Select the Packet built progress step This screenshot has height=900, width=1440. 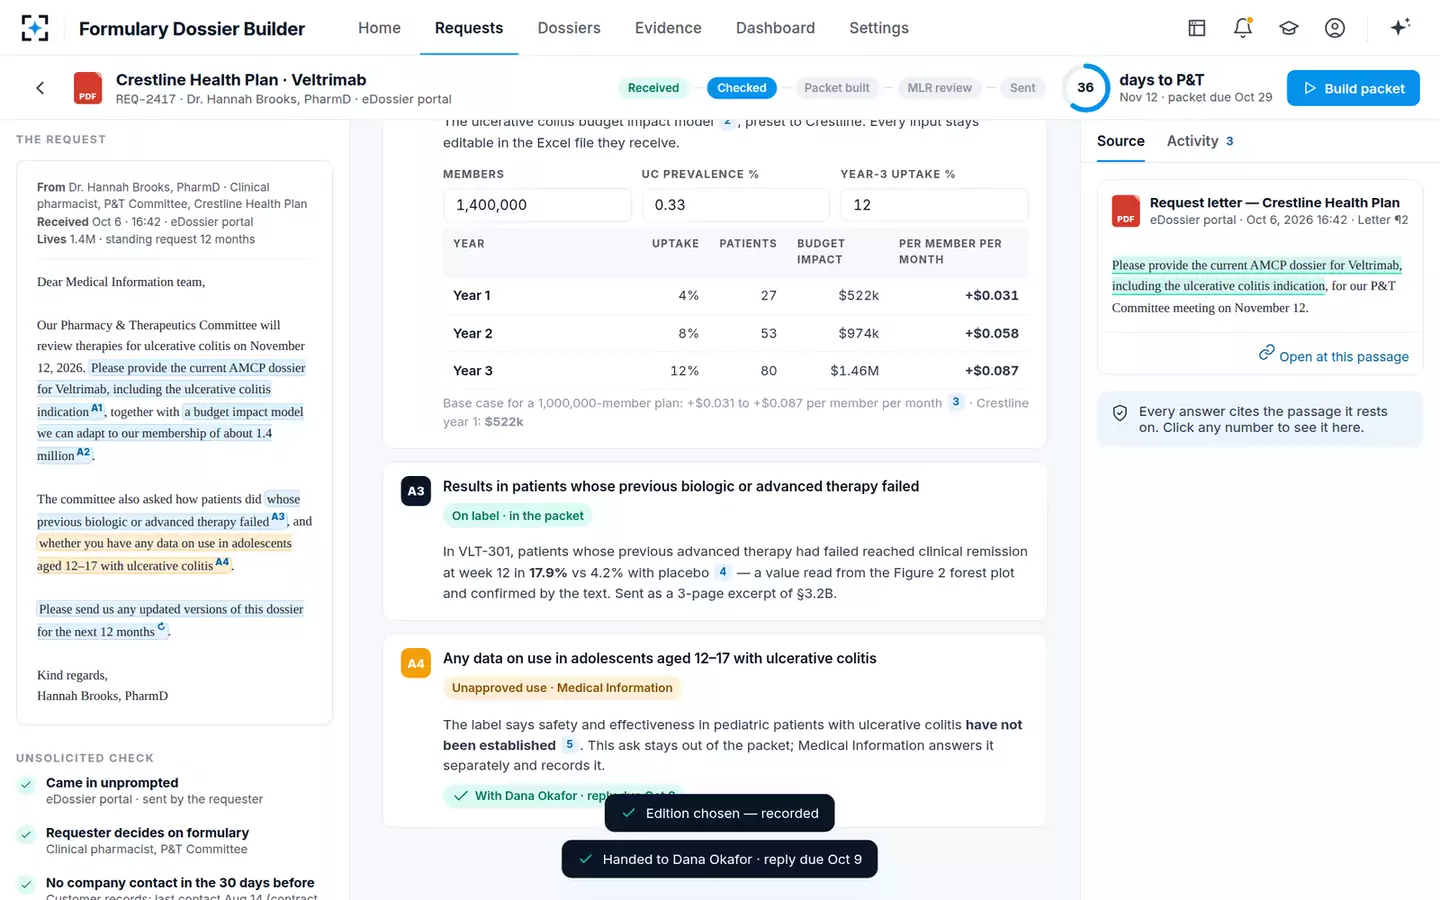(x=837, y=88)
